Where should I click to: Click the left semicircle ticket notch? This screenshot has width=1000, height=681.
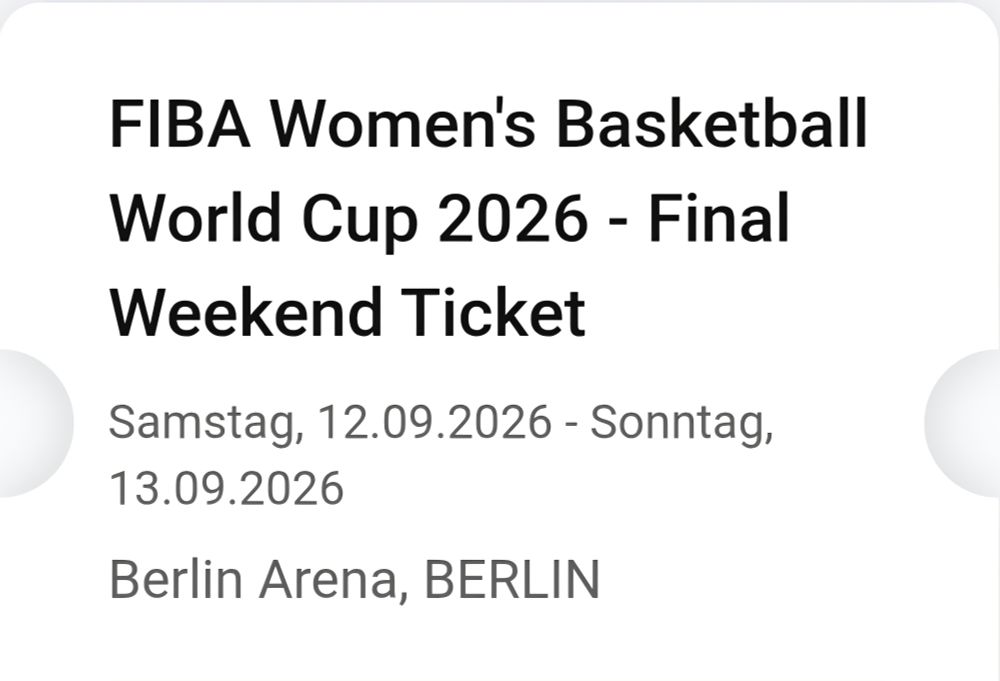[x=35, y=423]
